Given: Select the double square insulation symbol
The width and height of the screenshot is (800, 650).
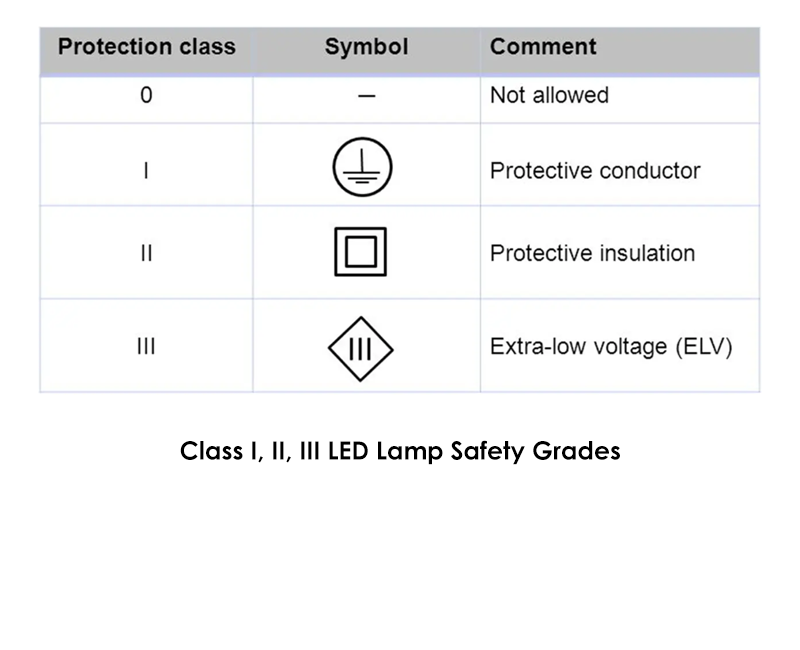Looking at the screenshot, I should click(x=360, y=252).
